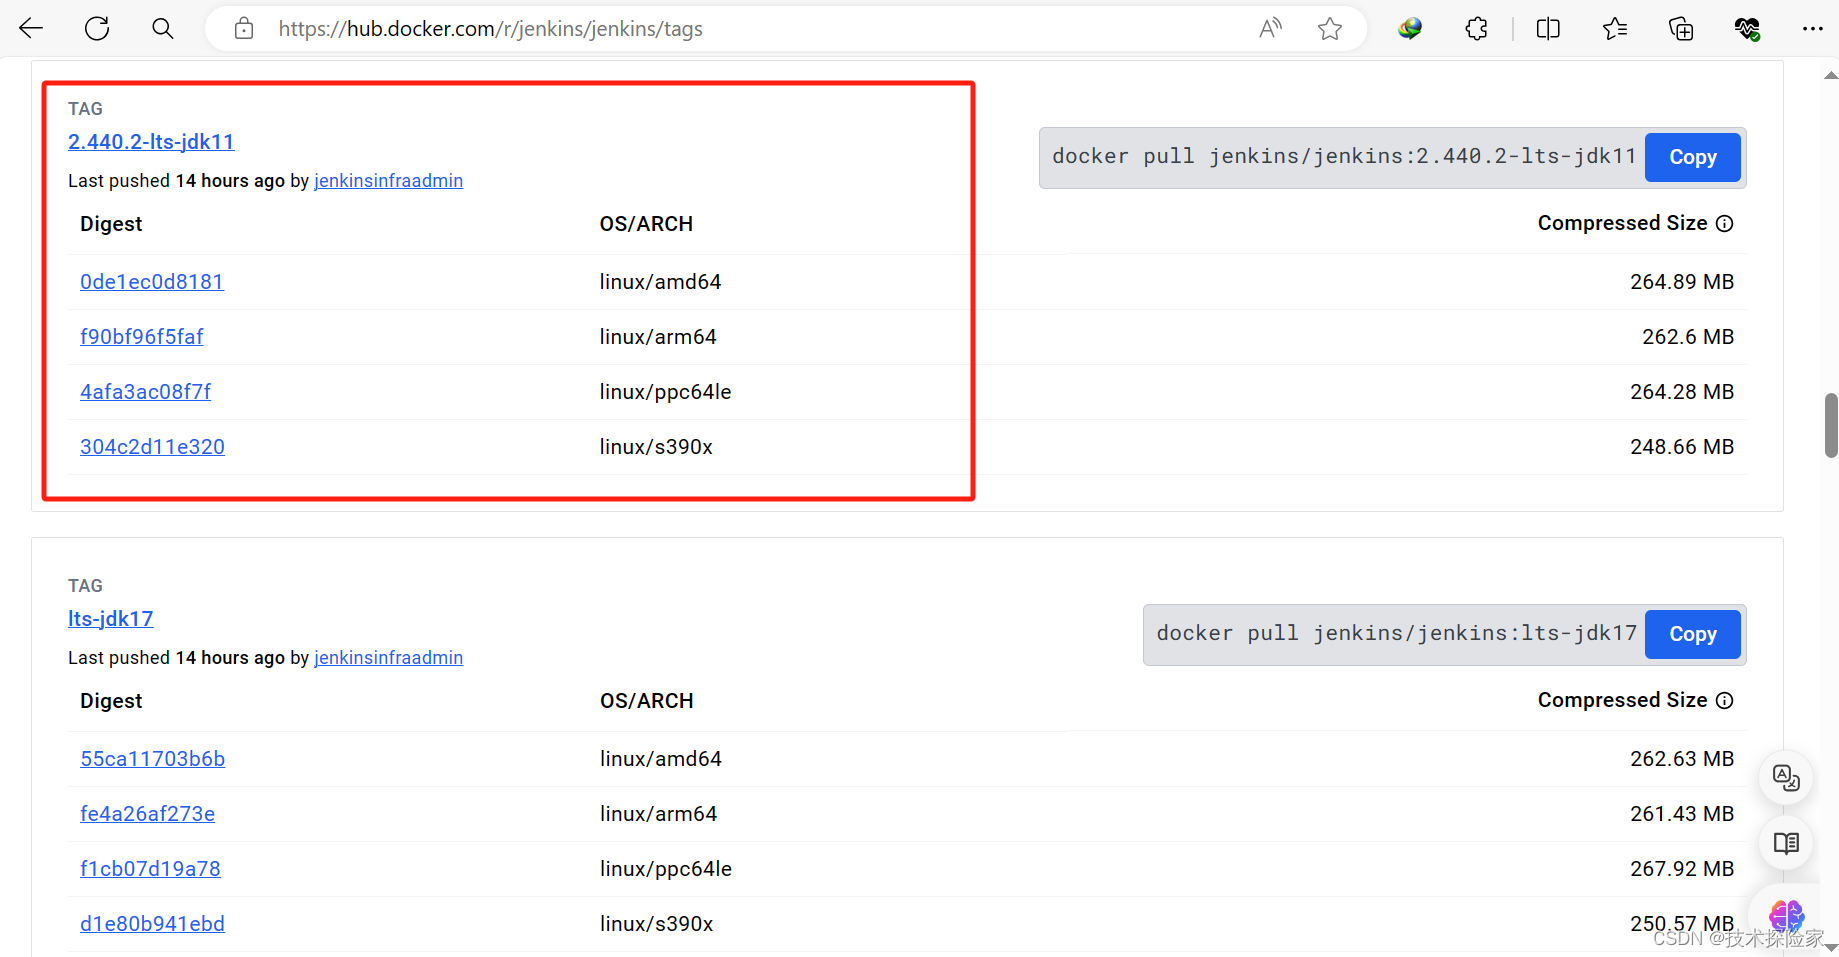Reload the Docker Hub page
Viewport: 1839px width, 957px height.
click(97, 29)
